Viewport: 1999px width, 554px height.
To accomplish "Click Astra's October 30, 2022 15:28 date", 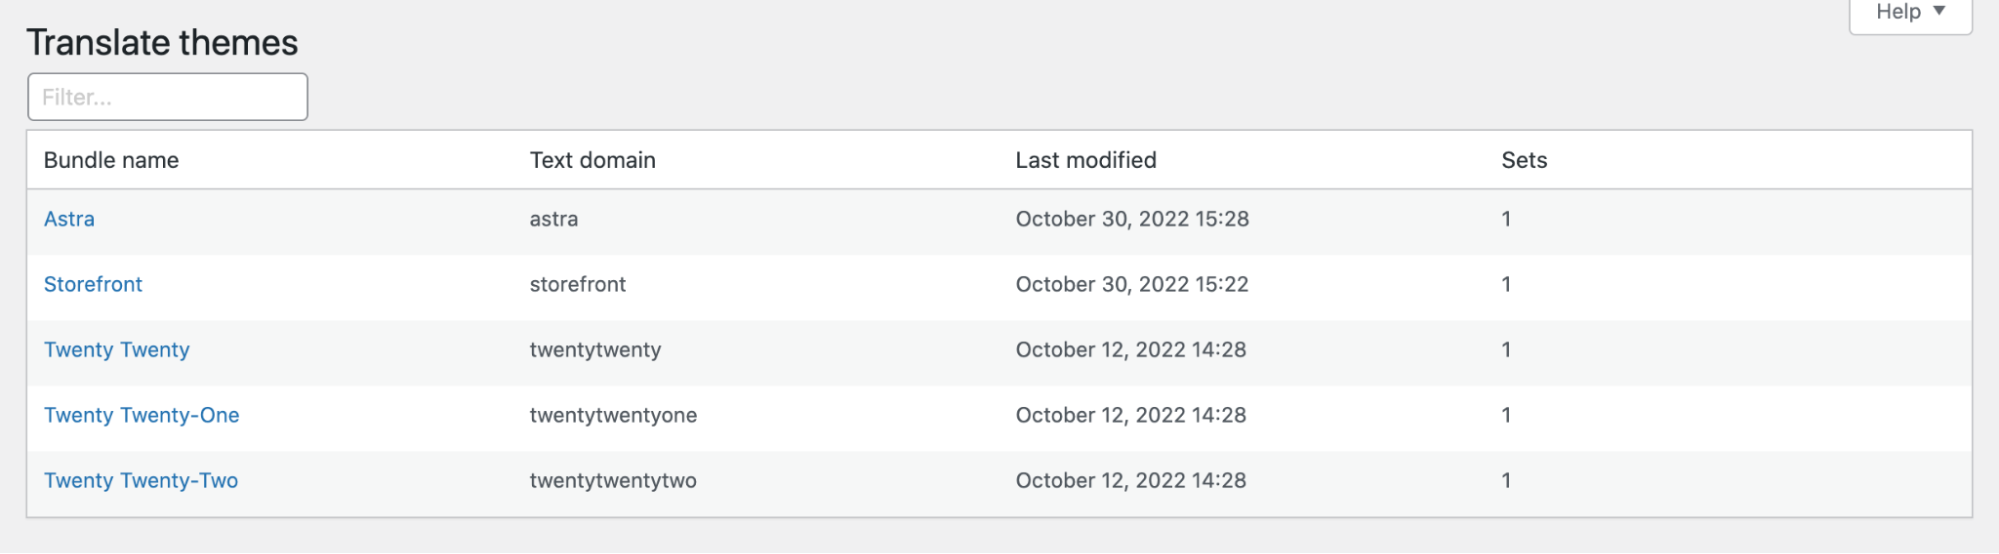I will point(1132,219).
